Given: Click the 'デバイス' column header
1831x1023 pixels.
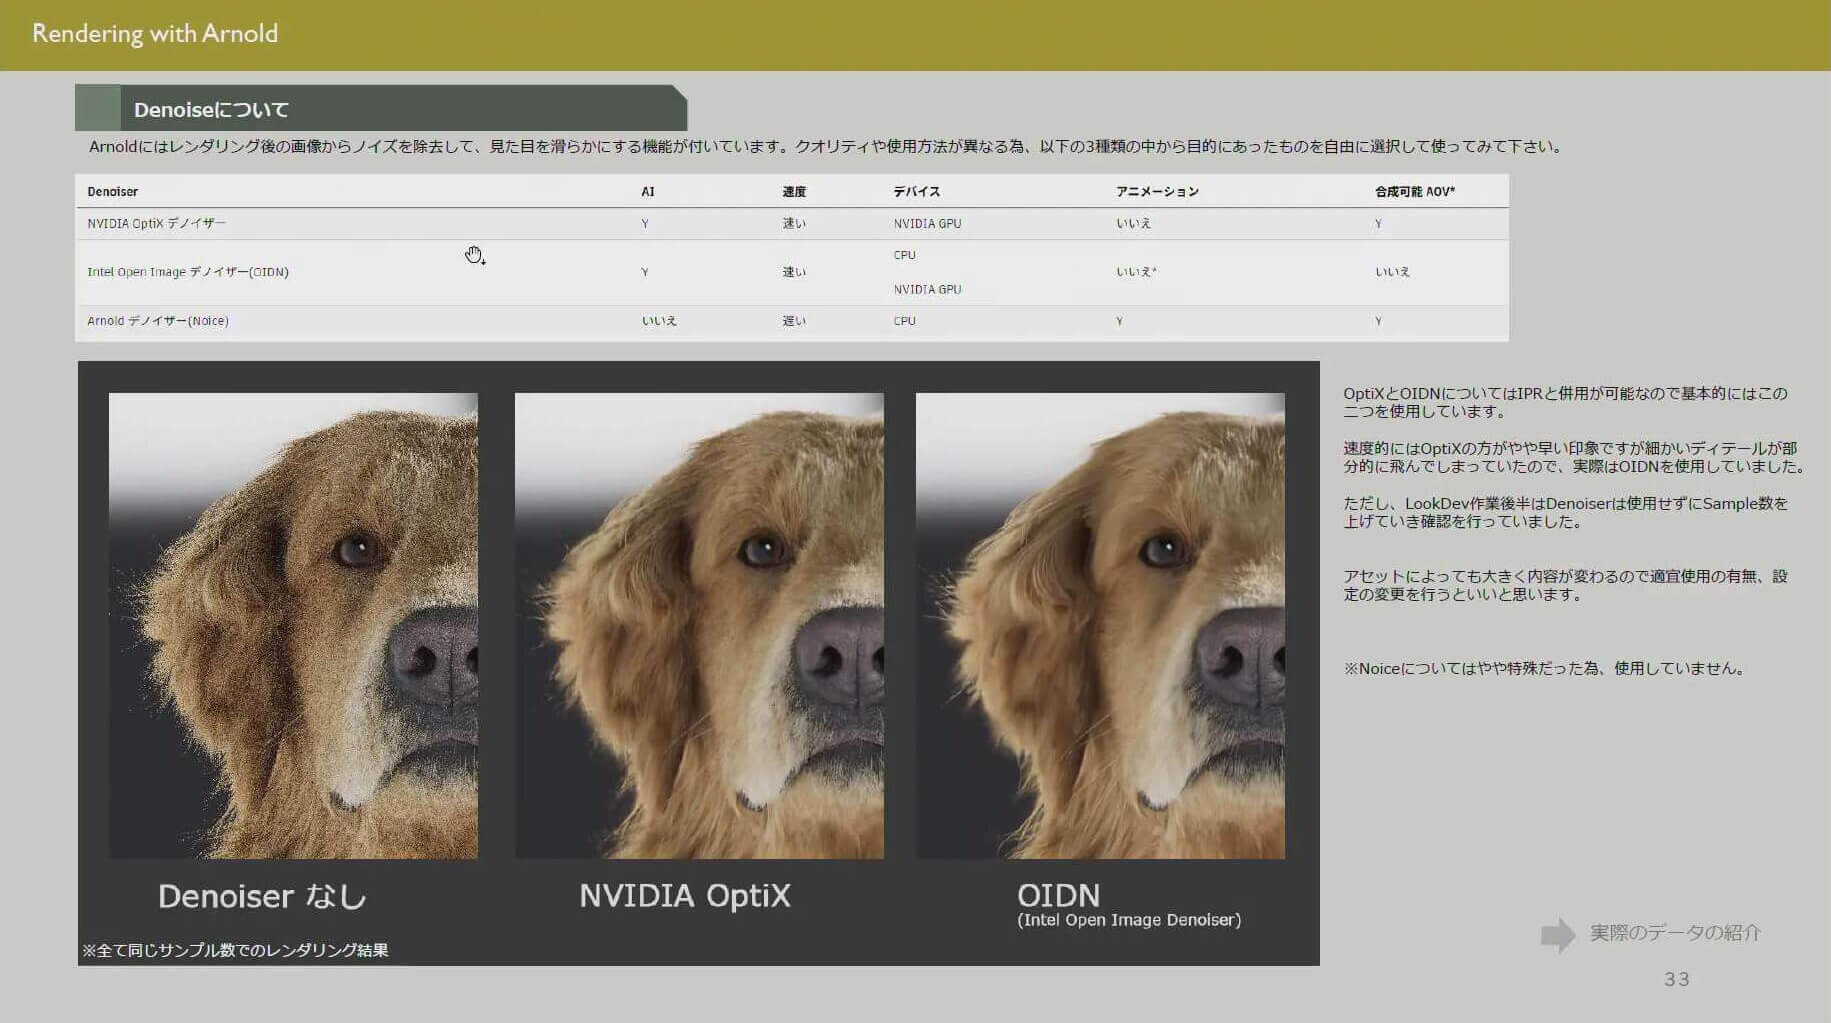Looking at the screenshot, I should [917, 191].
